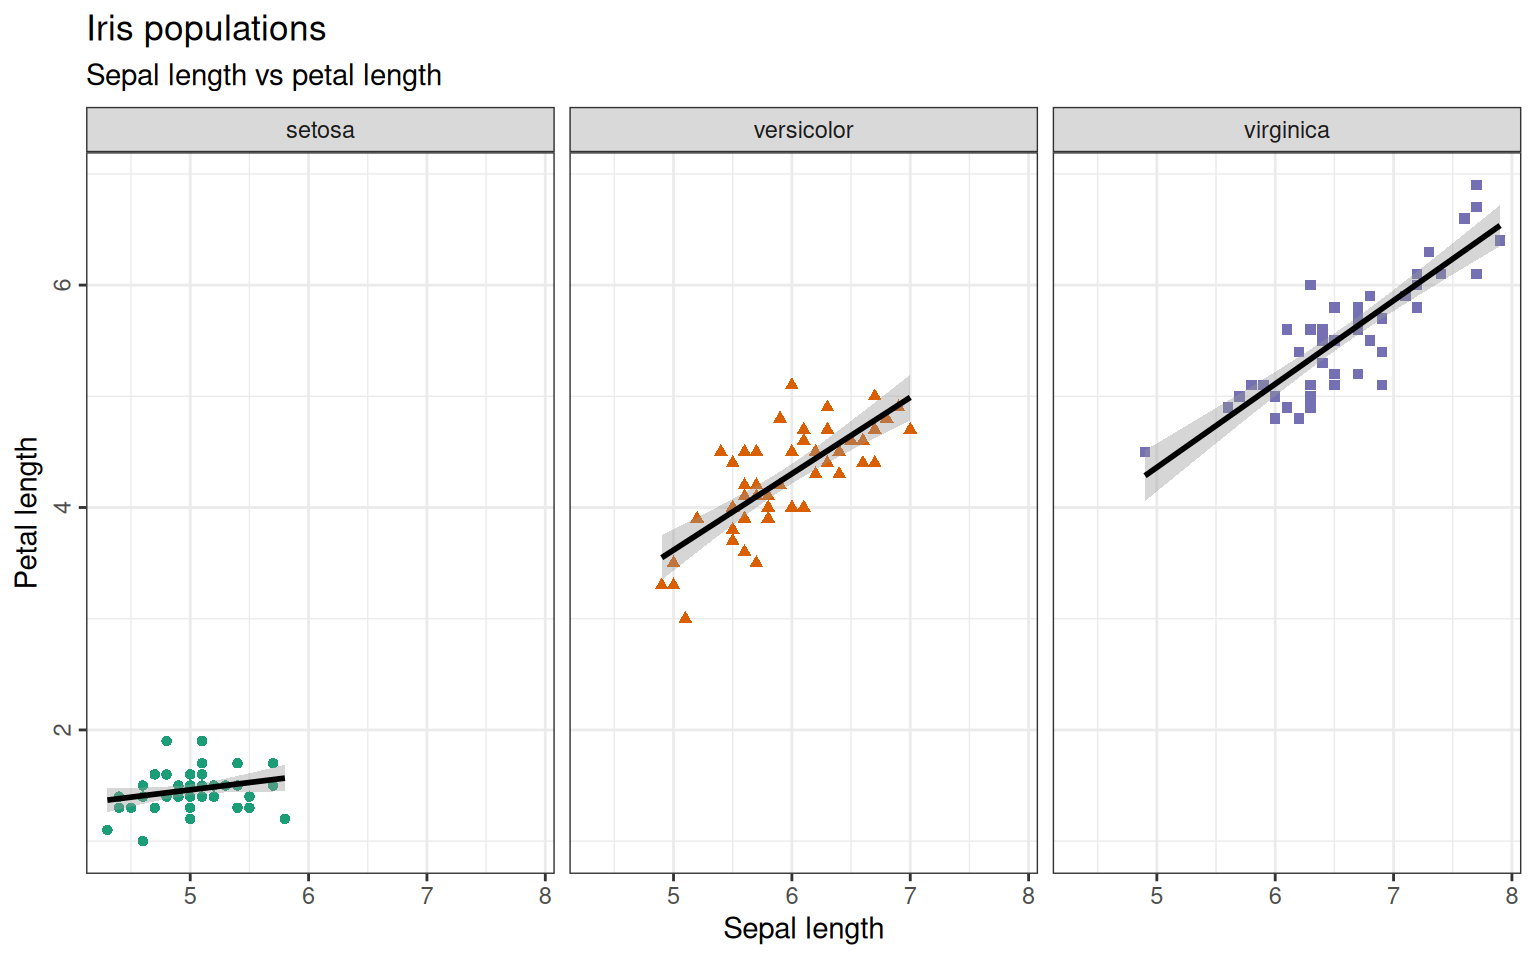The width and height of the screenshot is (1536, 960).
Task: Click the y-axis tick label 4
Action: pyautogui.click(x=63, y=507)
